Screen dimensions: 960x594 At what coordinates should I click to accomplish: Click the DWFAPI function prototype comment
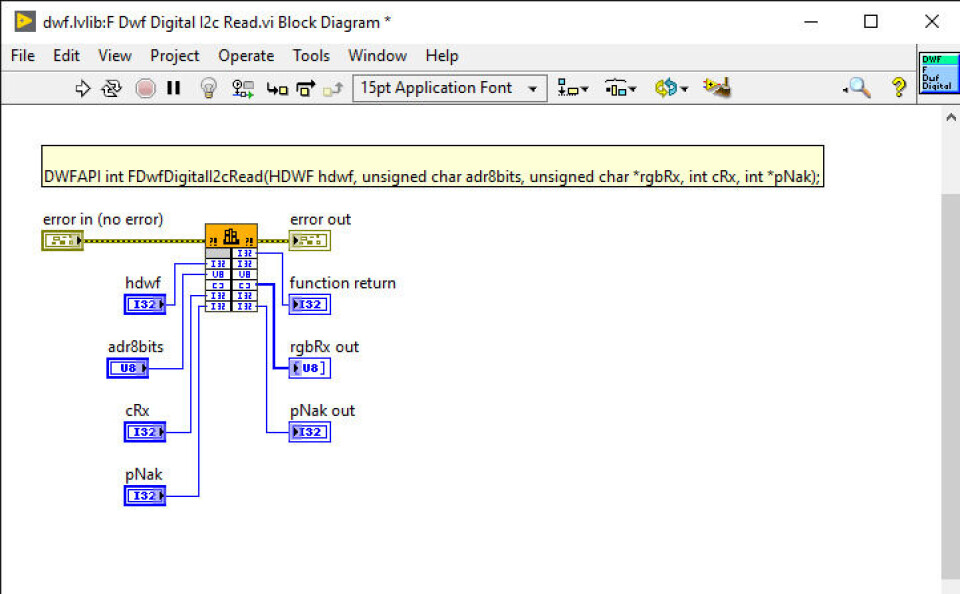point(432,166)
